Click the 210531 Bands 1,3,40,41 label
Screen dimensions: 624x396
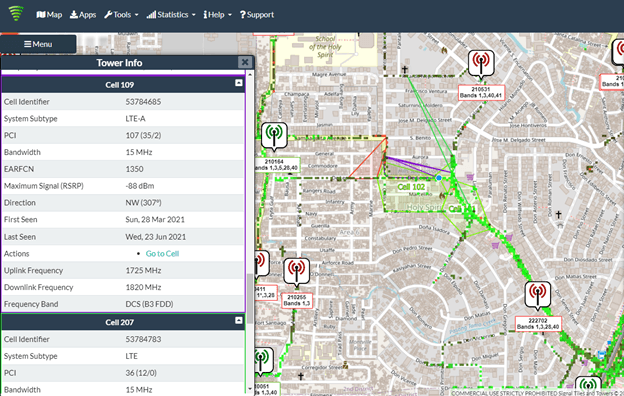pyautogui.click(x=481, y=92)
